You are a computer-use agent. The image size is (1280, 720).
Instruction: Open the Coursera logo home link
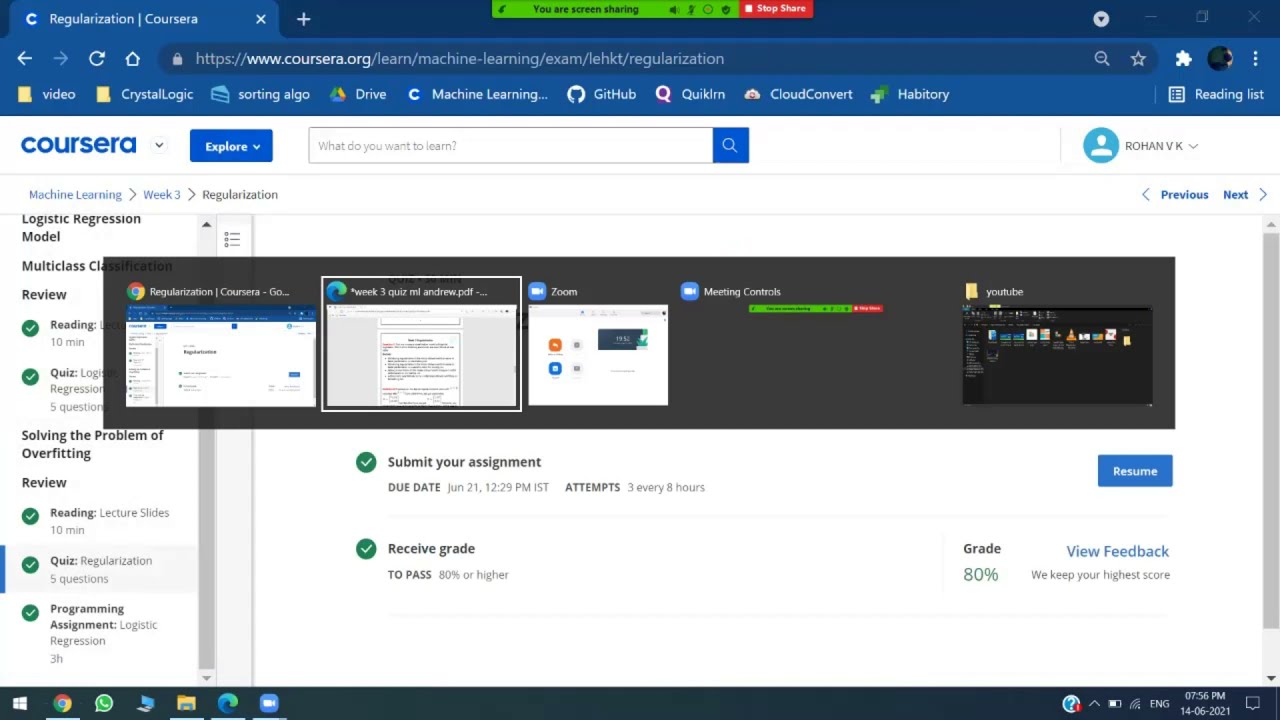tap(78, 145)
